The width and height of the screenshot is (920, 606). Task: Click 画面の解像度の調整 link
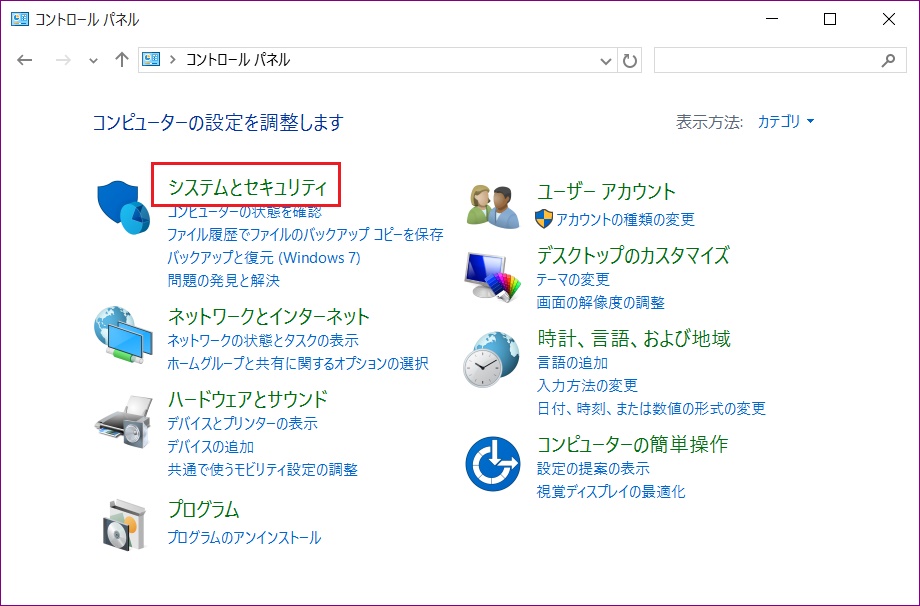(601, 302)
